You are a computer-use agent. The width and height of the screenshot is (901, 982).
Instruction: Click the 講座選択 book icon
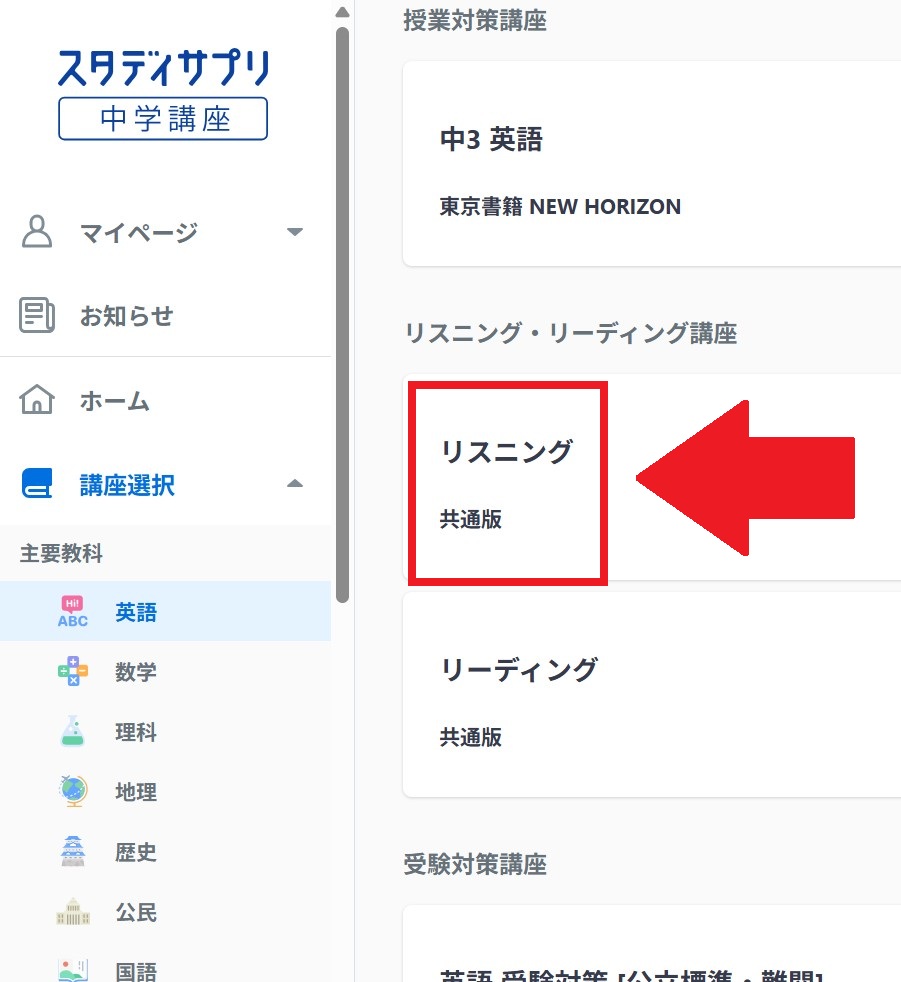[x=37, y=483]
